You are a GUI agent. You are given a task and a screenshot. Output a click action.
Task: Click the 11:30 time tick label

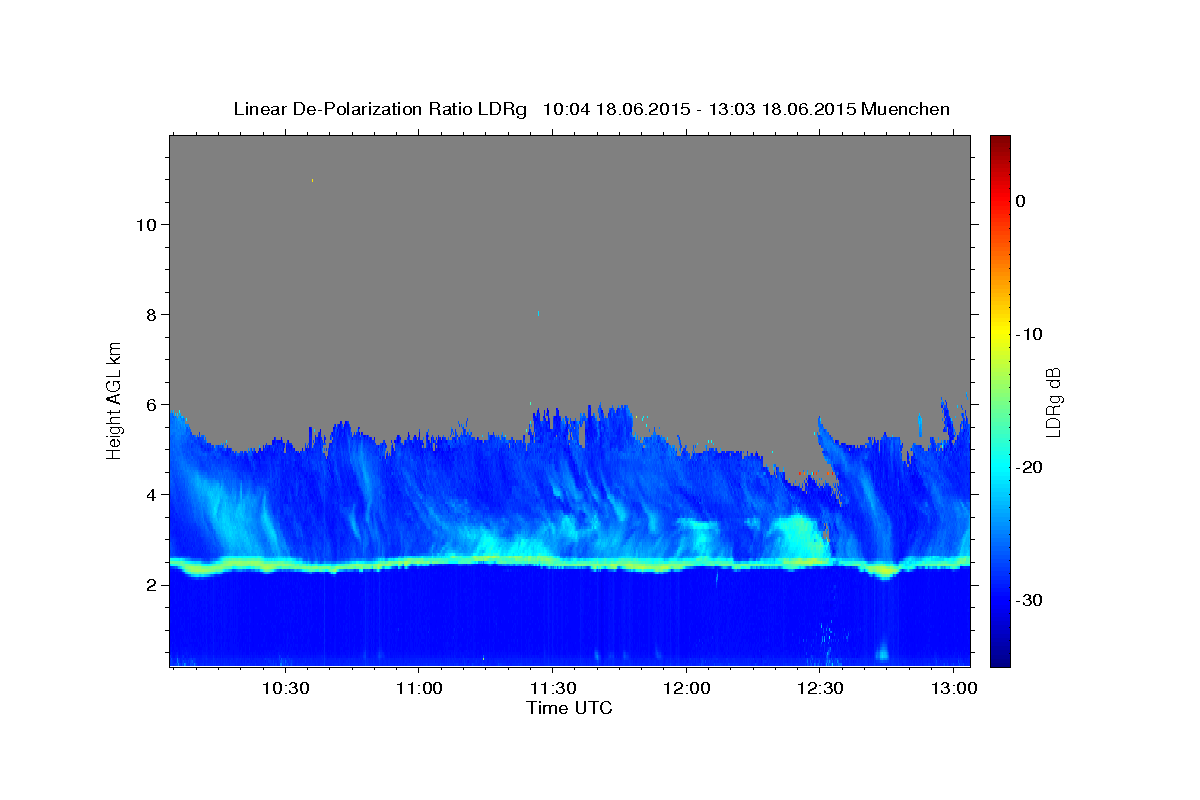[552, 688]
